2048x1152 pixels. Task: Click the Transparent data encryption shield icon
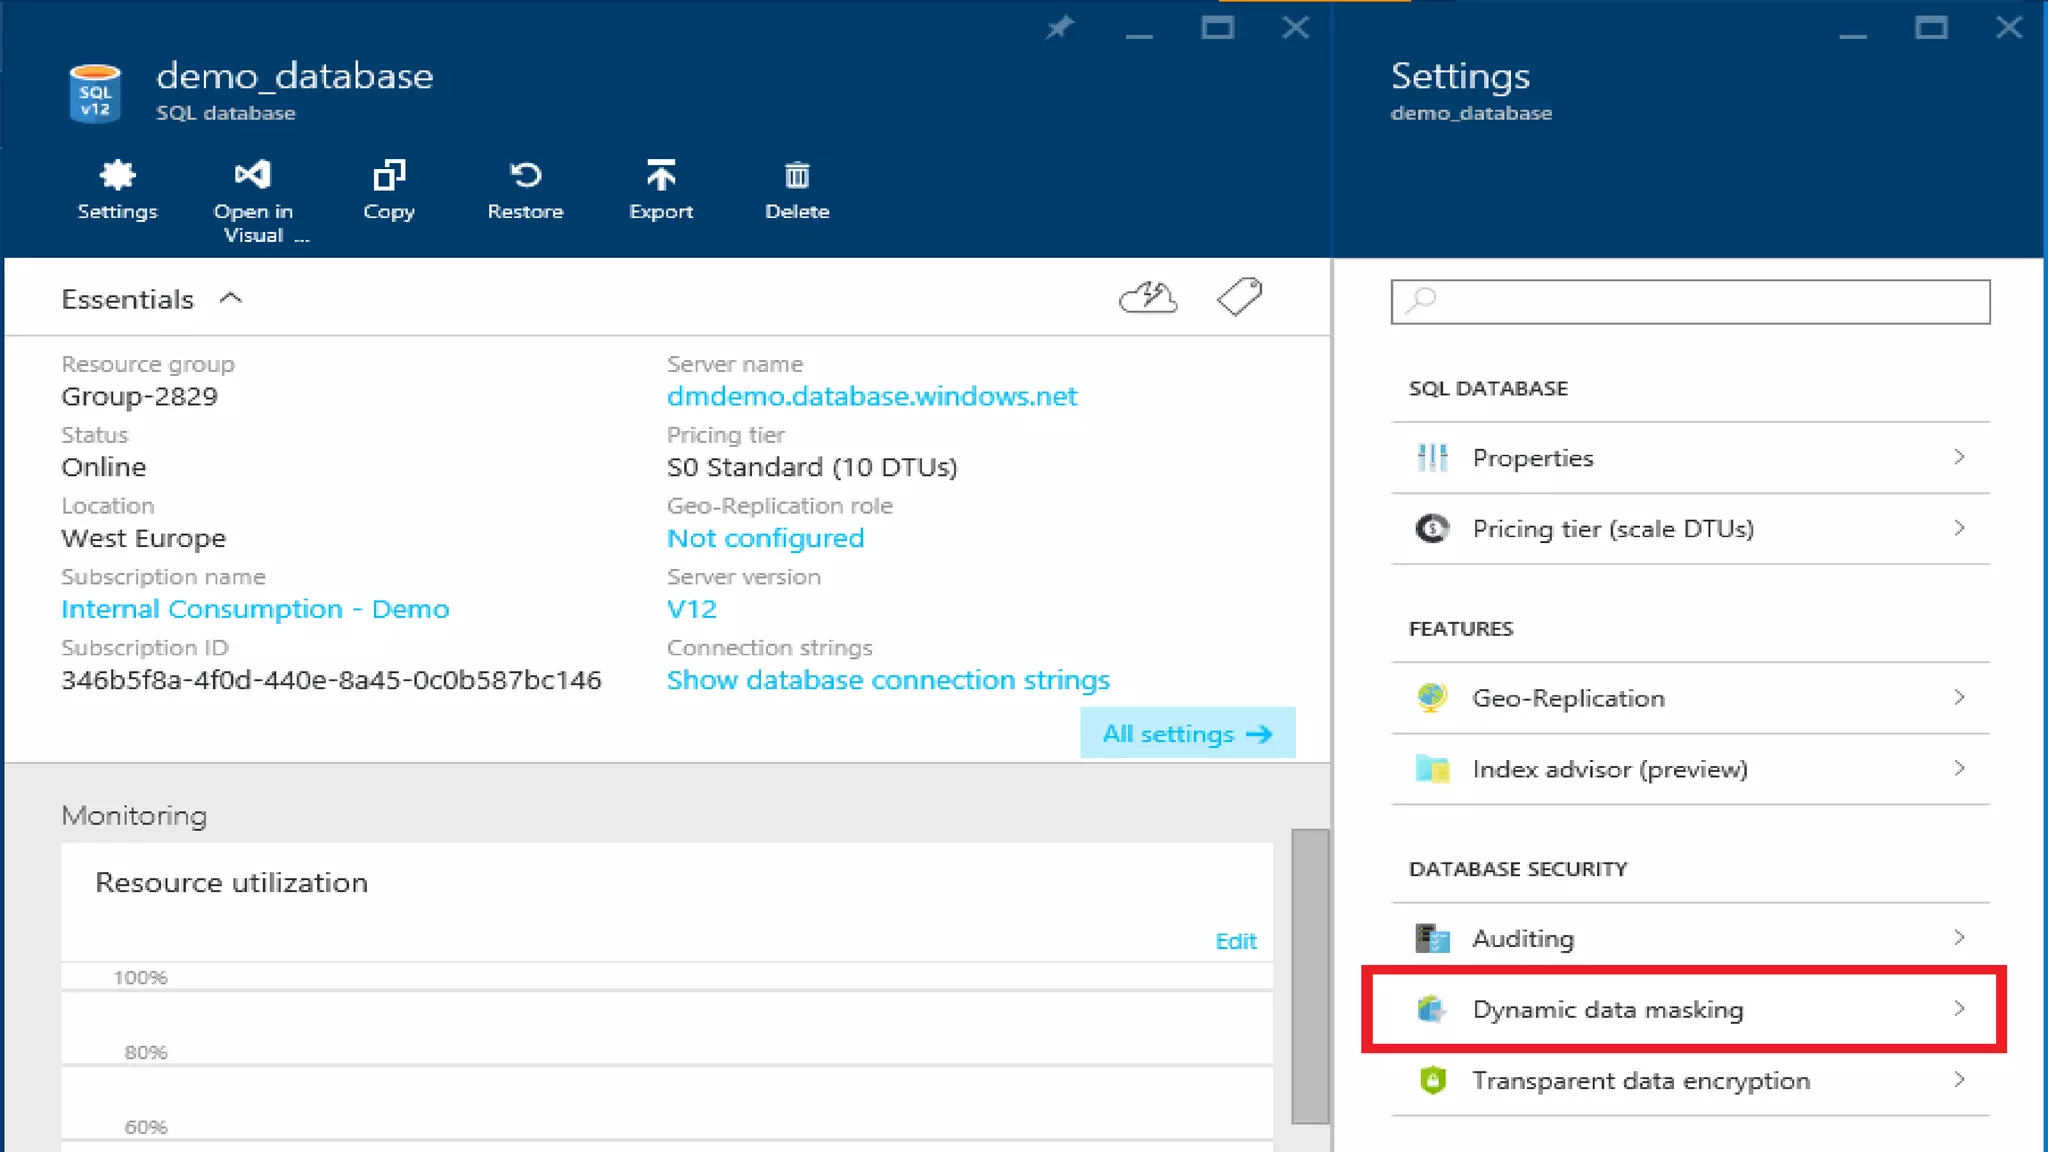coord(1432,1080)
